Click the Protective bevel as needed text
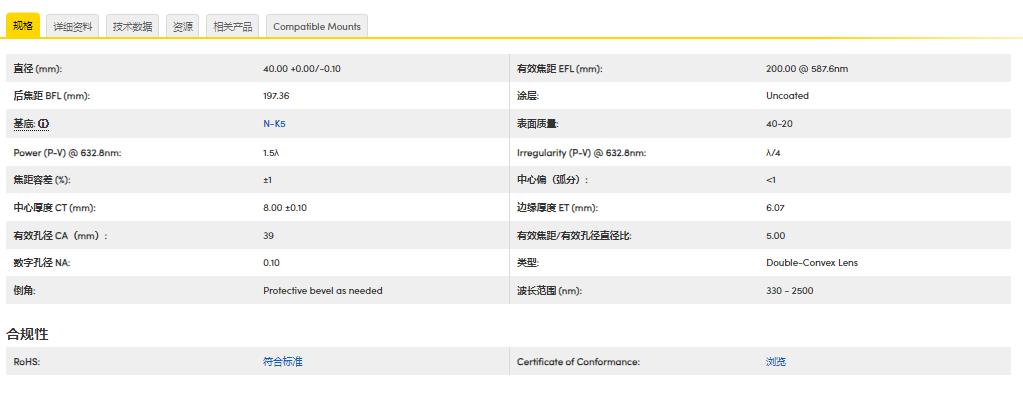Screen dimensions: 1023x405 [x=322, y=291]
